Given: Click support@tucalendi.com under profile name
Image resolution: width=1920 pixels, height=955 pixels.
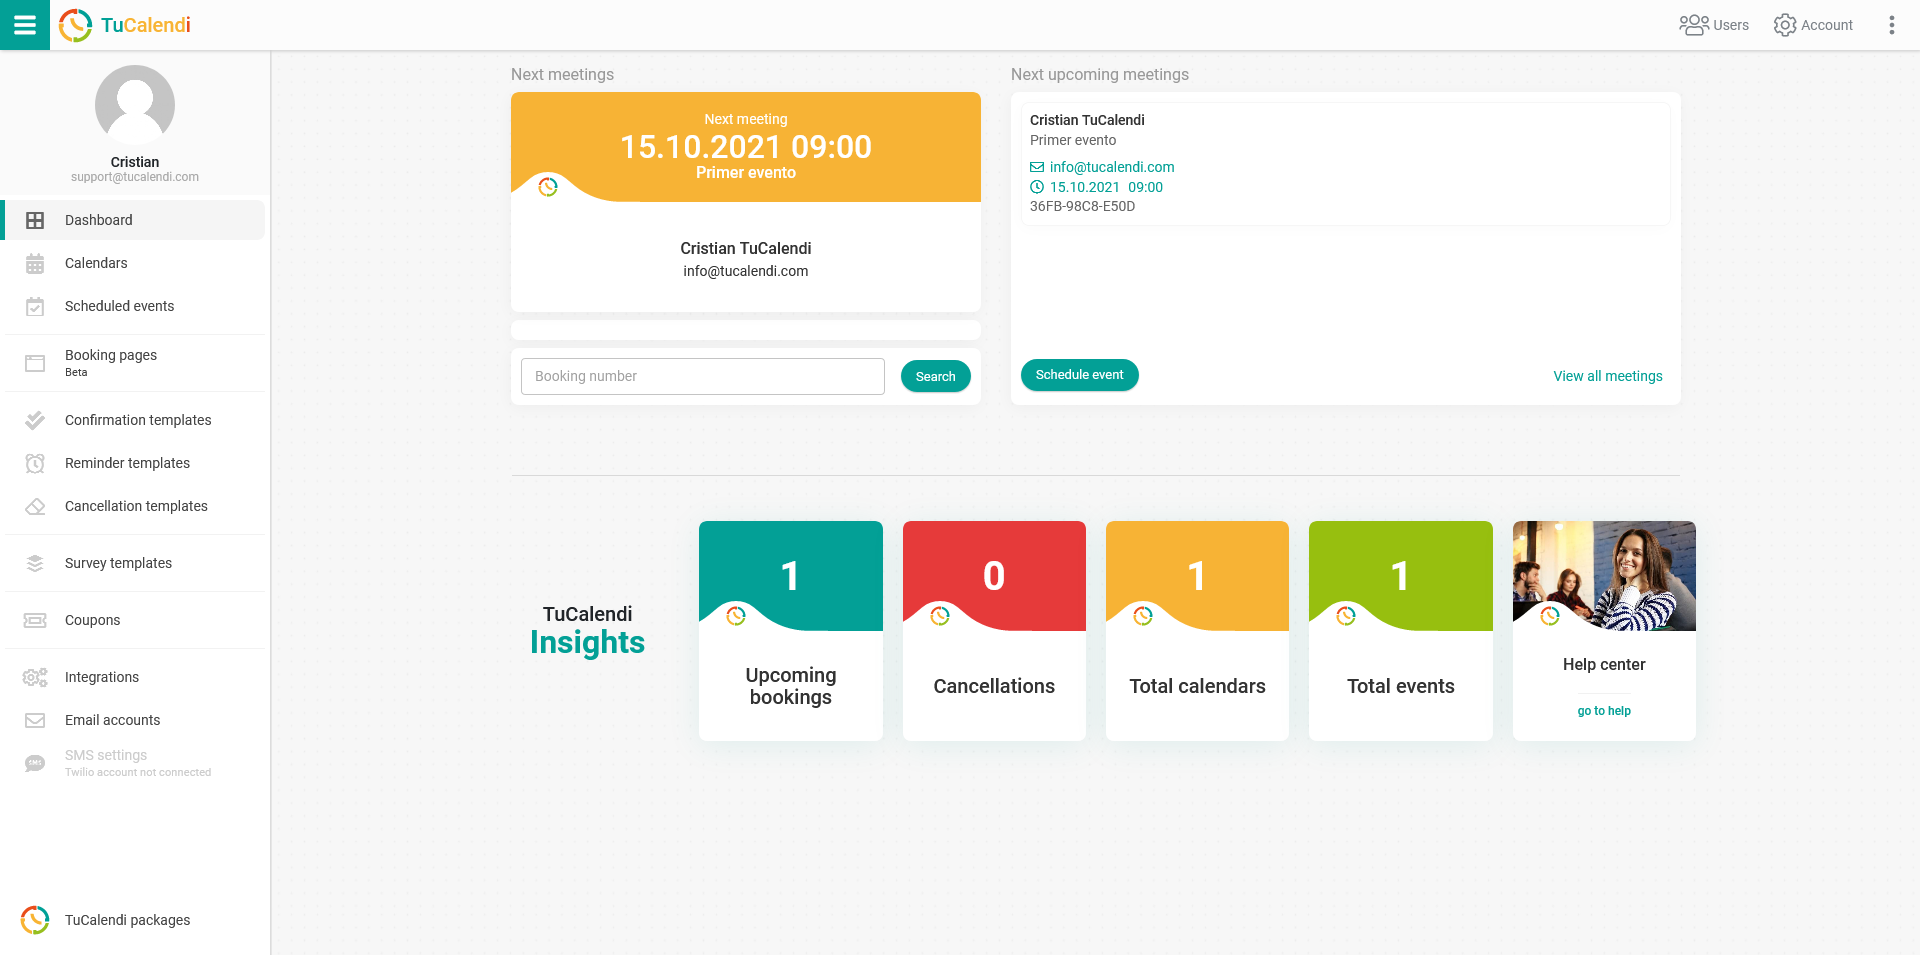Looking at the screenshot, I should coord(135,177).
